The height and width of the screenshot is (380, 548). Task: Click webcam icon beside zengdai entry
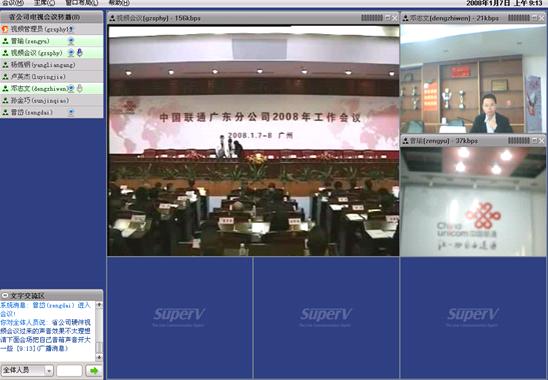click(71, 113)
